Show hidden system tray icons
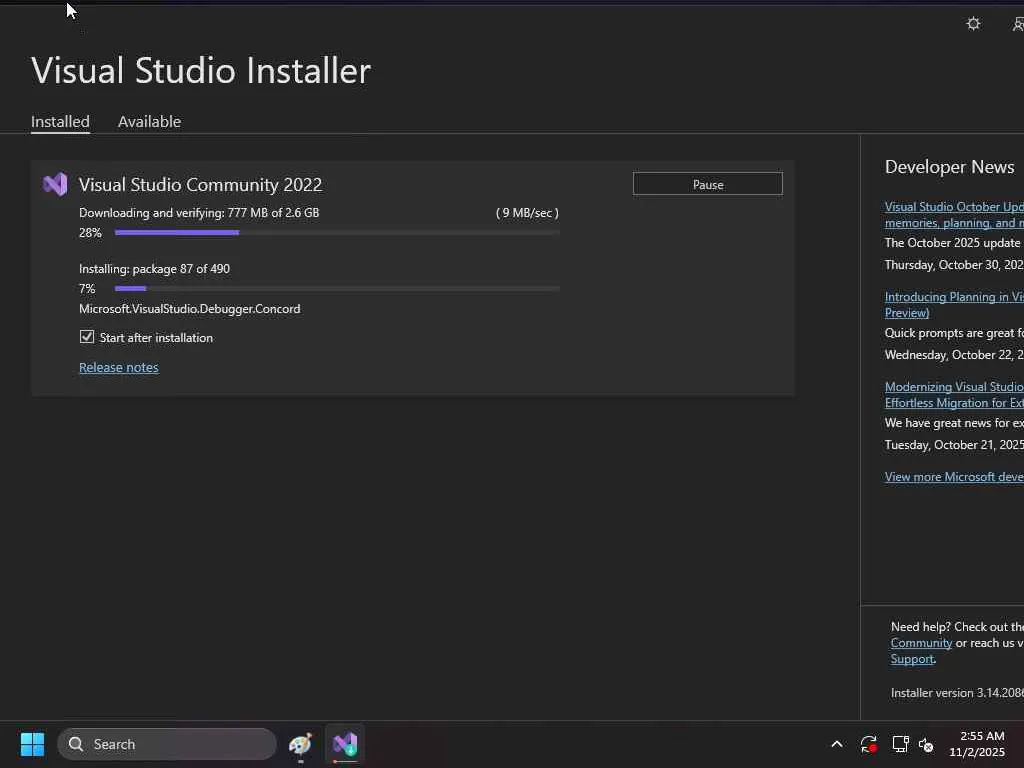 pos(837,744)
